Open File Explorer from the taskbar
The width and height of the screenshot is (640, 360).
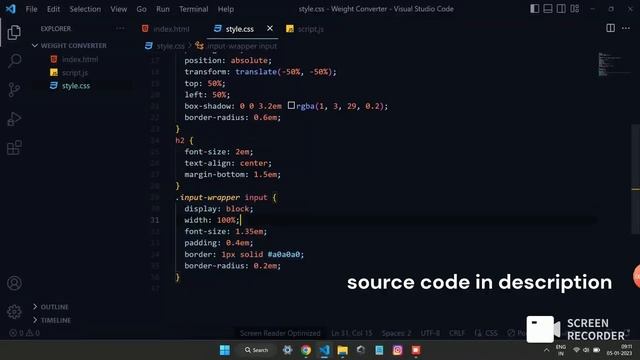(342, 350)
